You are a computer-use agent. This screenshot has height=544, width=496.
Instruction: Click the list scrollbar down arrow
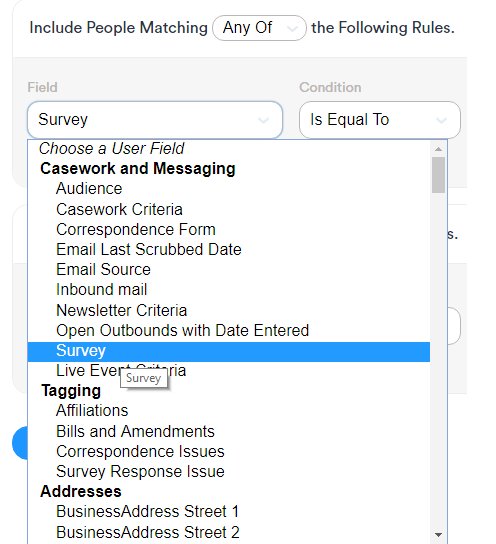(438, 535)
